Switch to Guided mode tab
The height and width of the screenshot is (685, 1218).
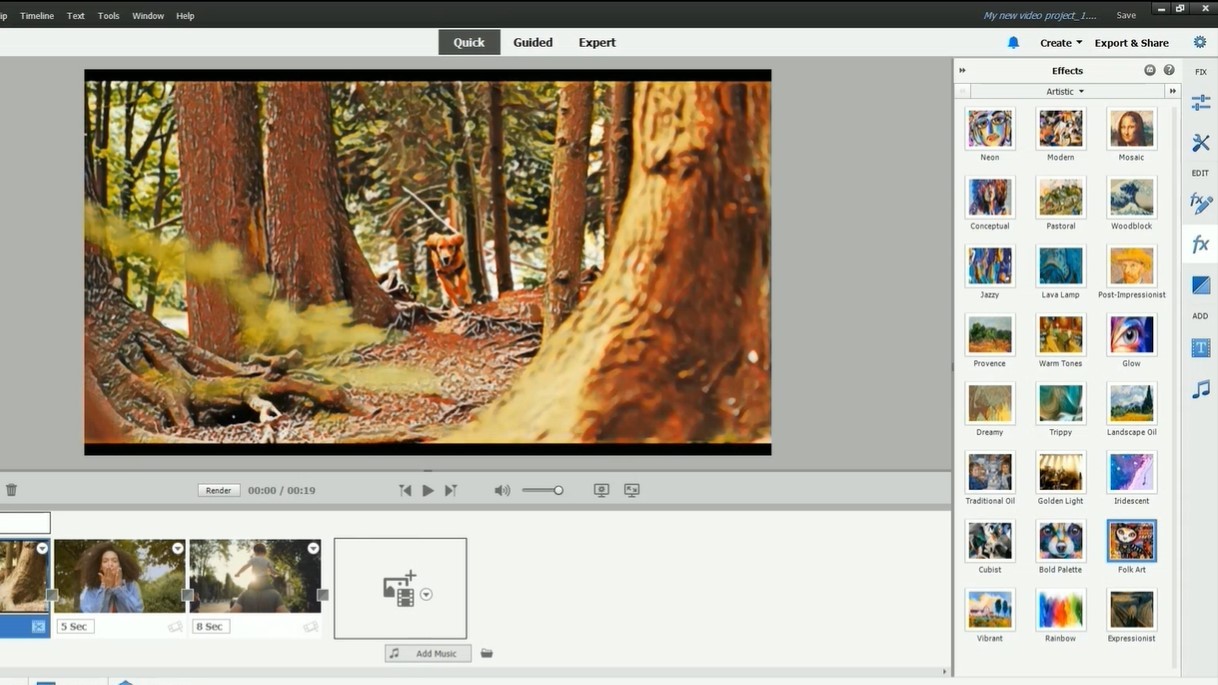pos(533,42)
